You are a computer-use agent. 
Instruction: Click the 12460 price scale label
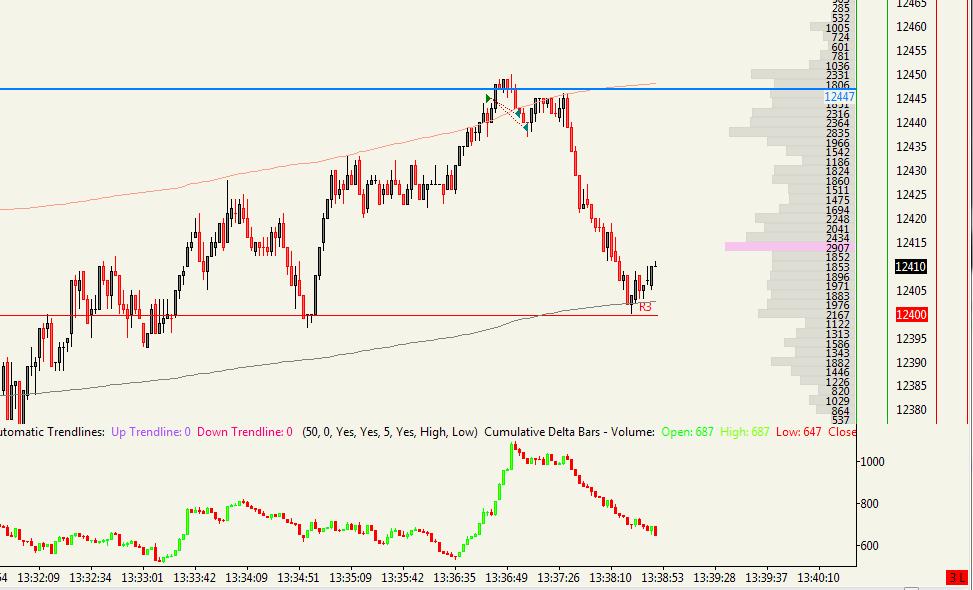coord(911,27)
